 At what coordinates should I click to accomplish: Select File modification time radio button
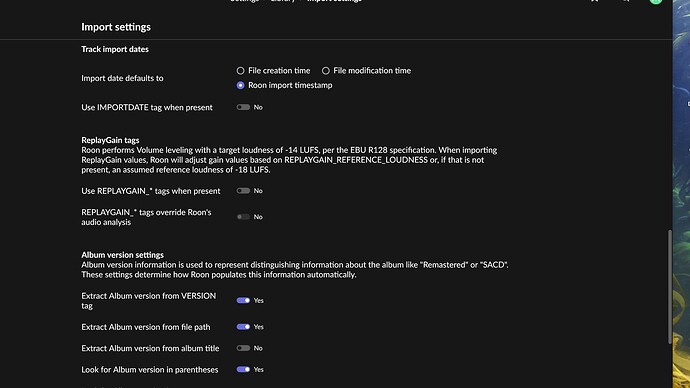326,71
